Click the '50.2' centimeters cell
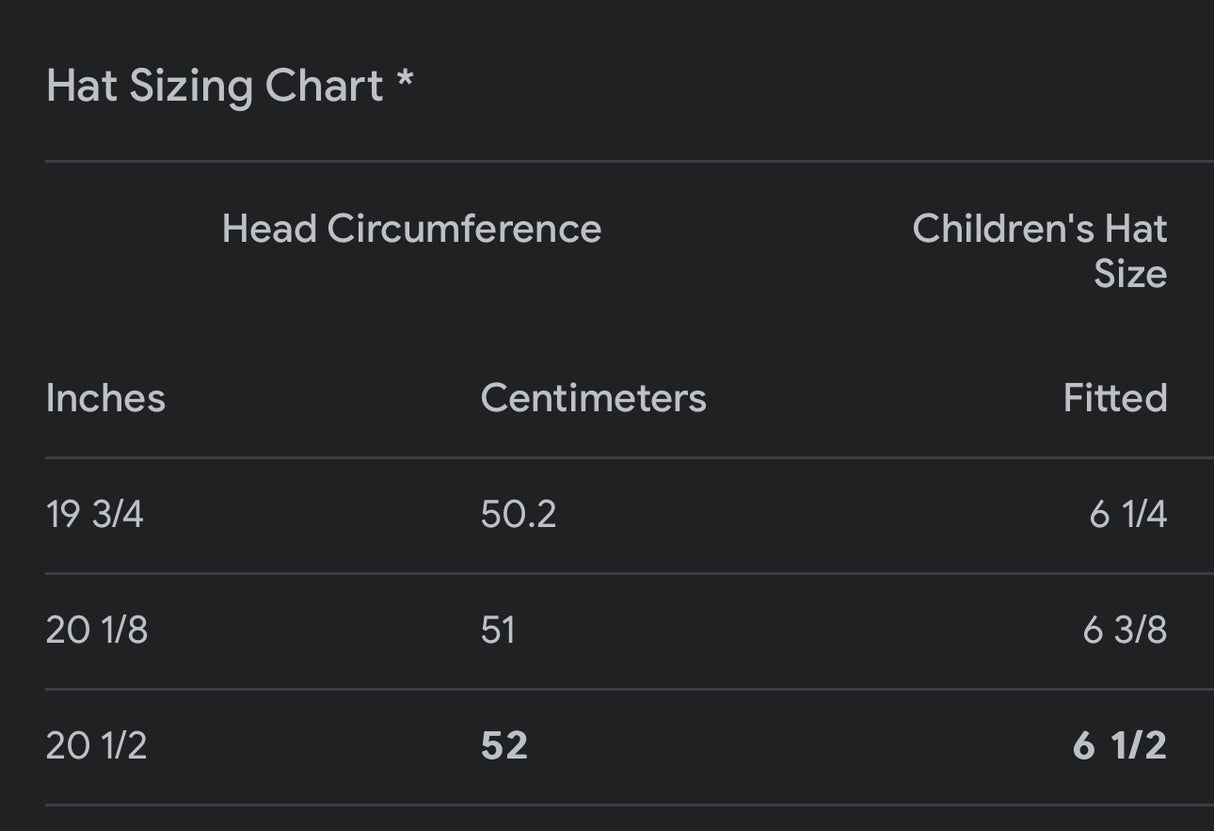This screenshot has height=831, width=1214. pos(518,514)
